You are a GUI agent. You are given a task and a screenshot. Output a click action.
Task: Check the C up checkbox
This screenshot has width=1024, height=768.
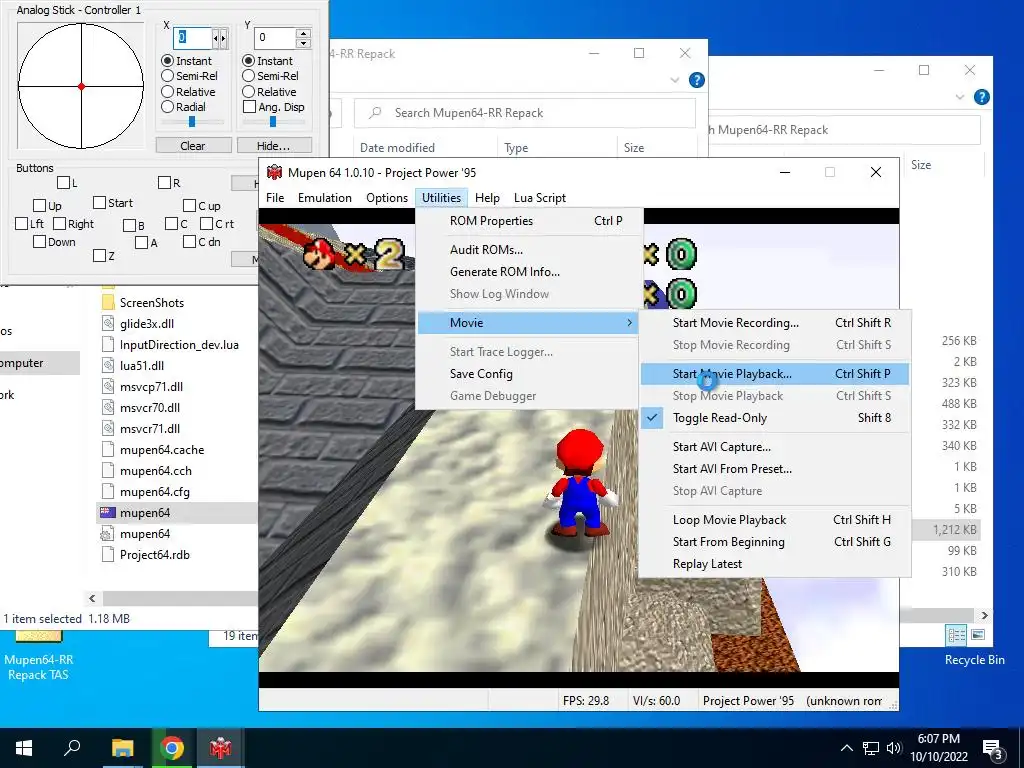pyautogui.click(x=189, y=206)
